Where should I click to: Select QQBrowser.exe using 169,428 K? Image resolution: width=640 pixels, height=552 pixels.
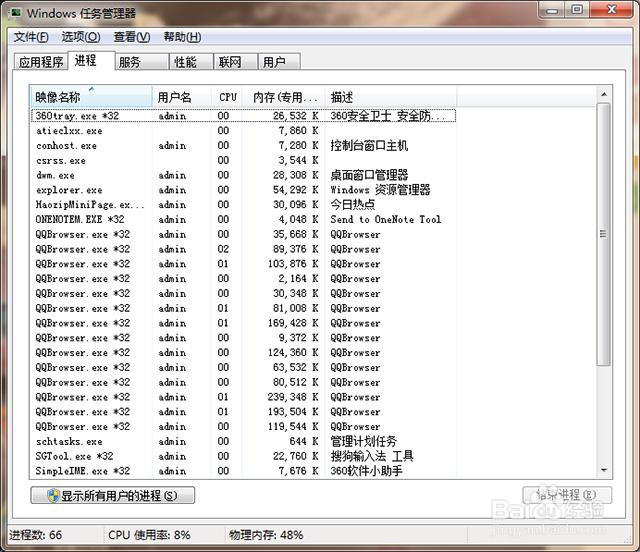(x=244, y=323)
